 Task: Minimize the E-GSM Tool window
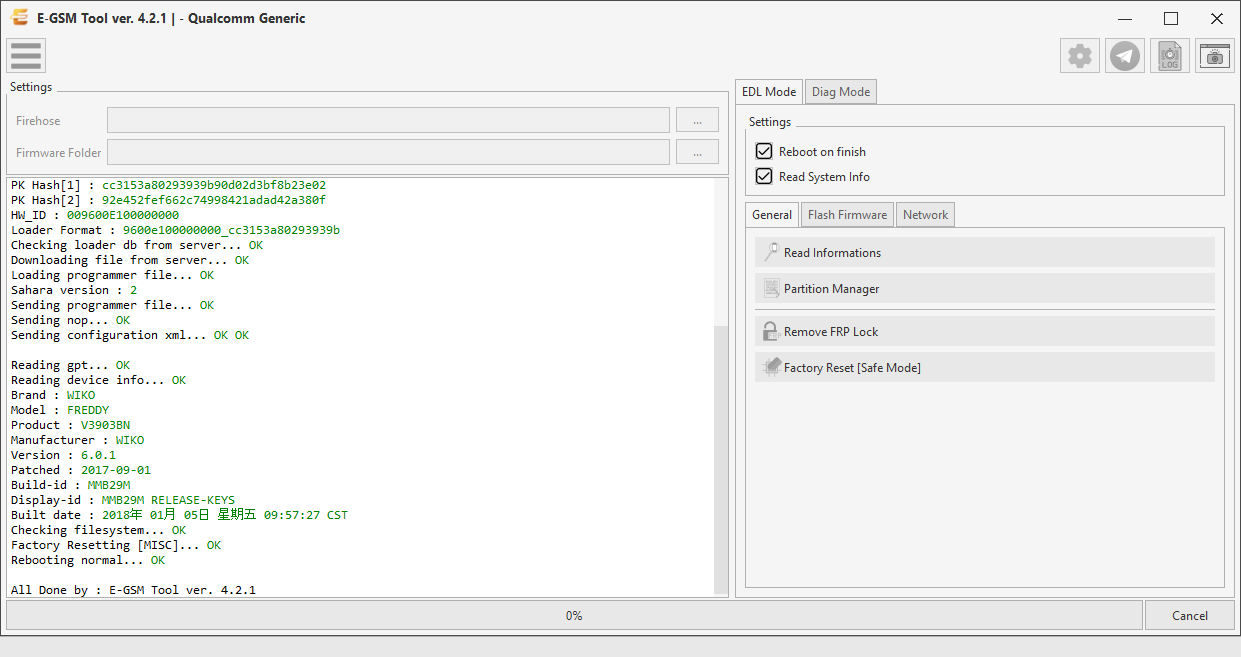coord(1125,18)
